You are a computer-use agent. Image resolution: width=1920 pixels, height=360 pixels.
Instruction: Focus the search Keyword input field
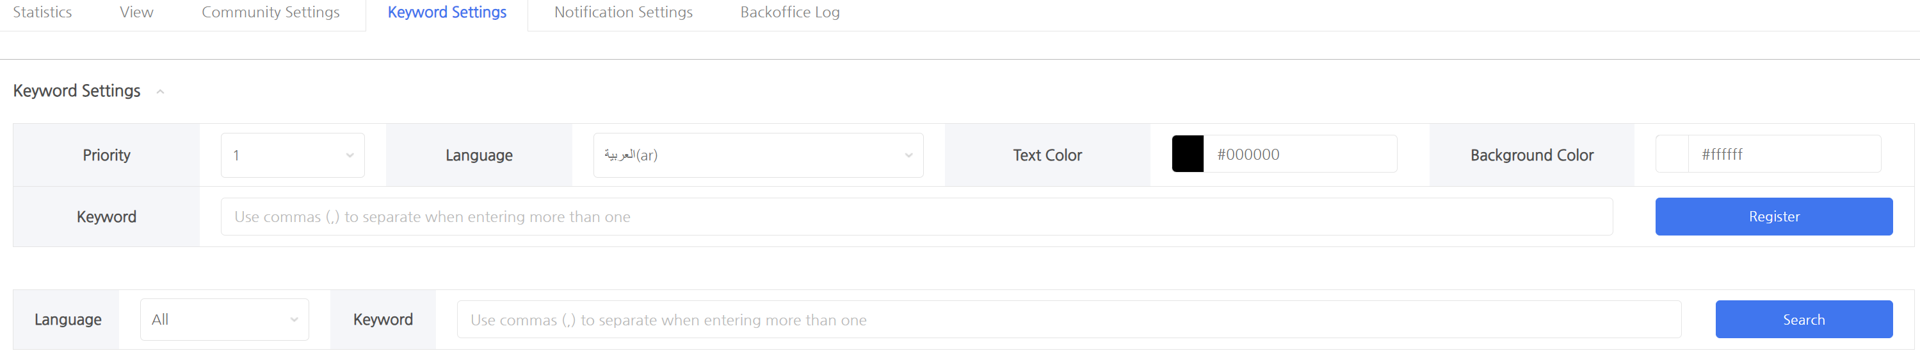tap(1069, 320)
